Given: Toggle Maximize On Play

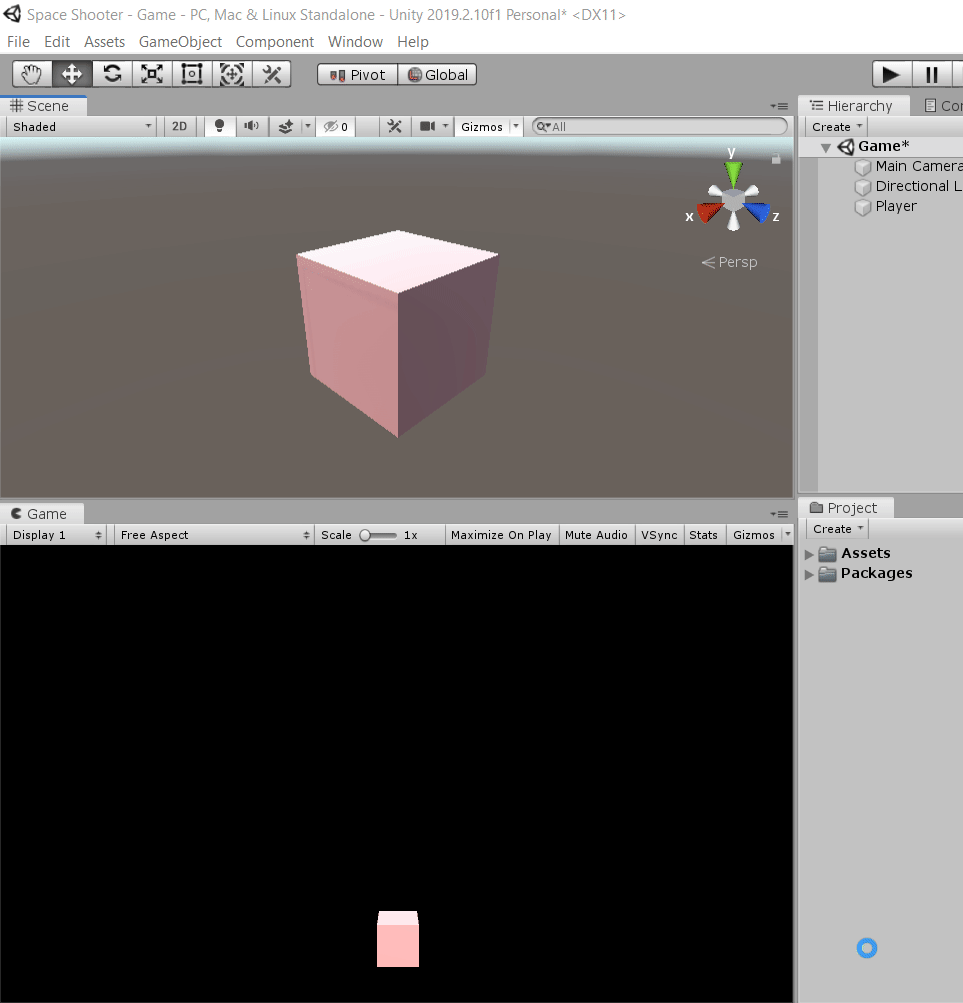Looking at the screenshot, I should click(501, 535).
